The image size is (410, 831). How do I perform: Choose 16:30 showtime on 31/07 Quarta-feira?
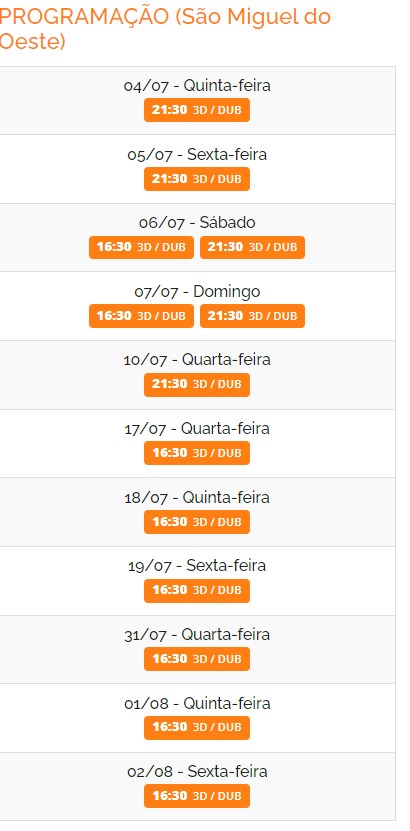coord(197,659)
